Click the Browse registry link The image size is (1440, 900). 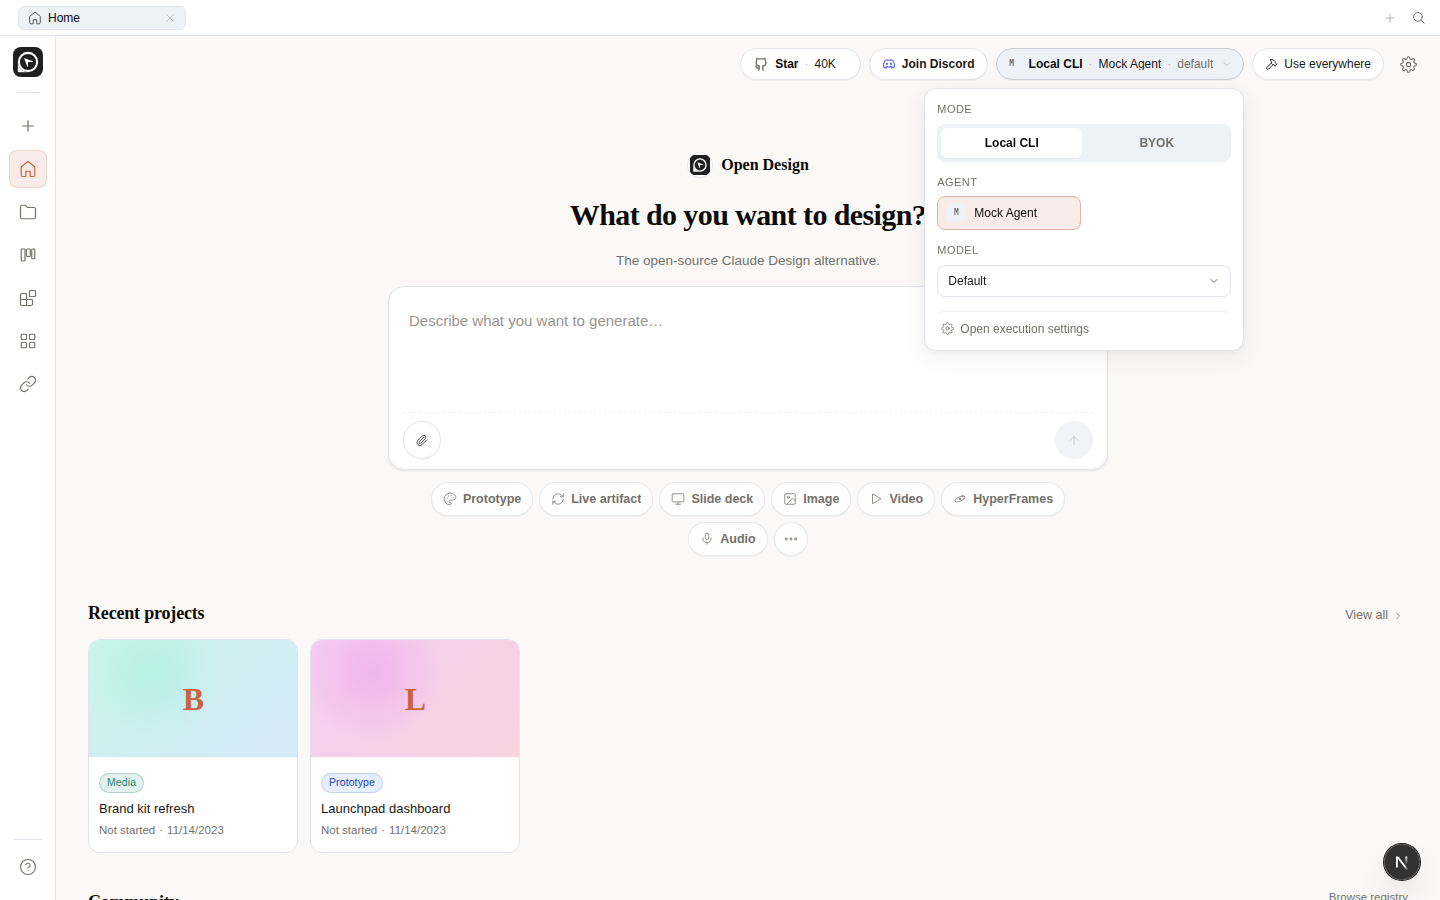(x=1368, y=896)
